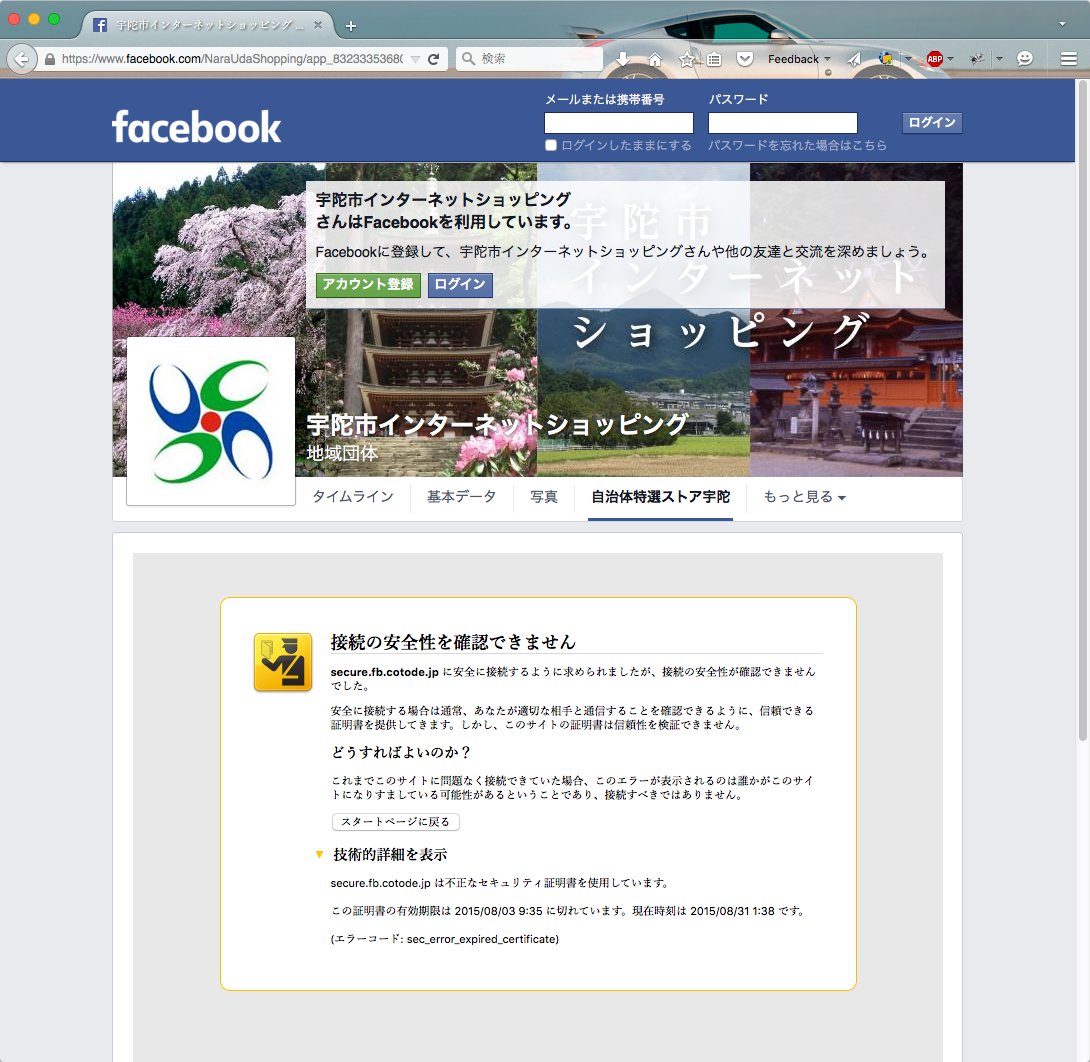1090x1062 pixels.
Task: Open the list all tabs dropdown arrow
Action: coord(1062,24)
